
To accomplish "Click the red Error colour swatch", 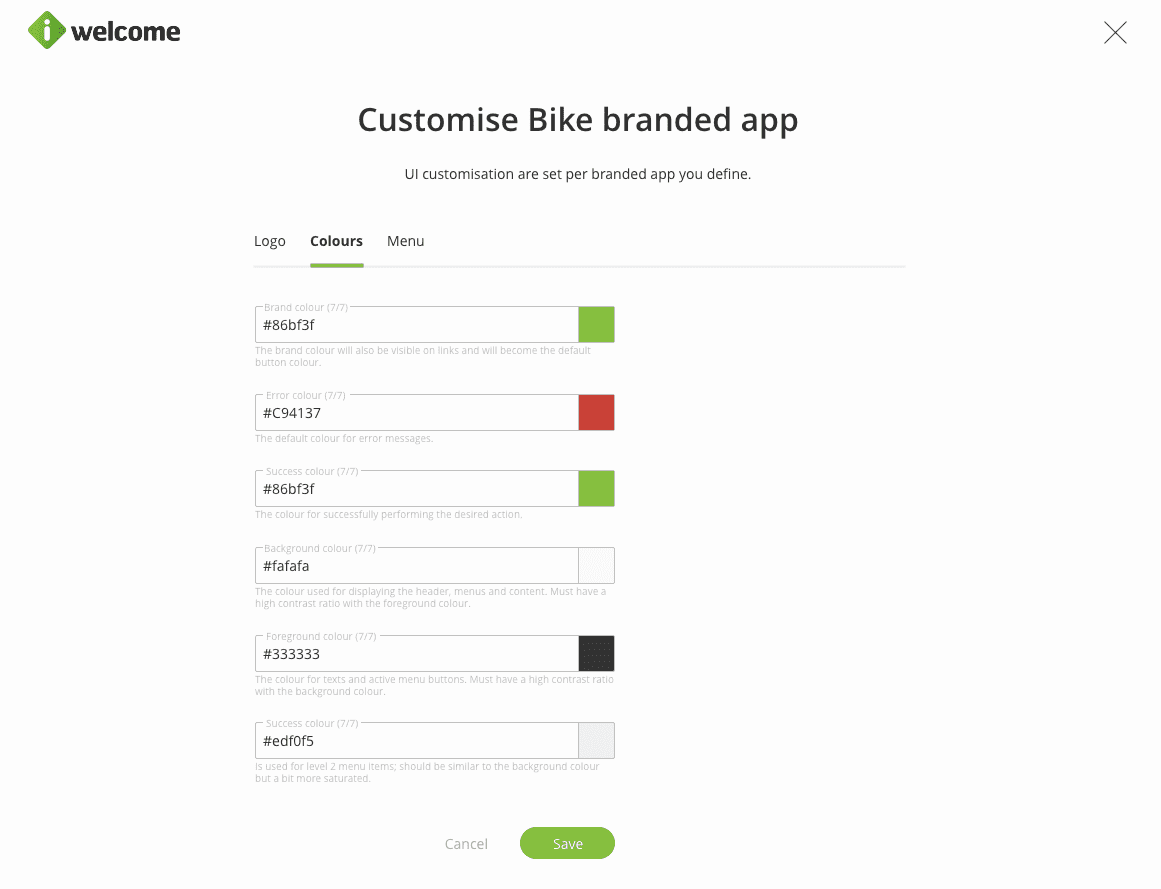I will click(x=597, y=413).
